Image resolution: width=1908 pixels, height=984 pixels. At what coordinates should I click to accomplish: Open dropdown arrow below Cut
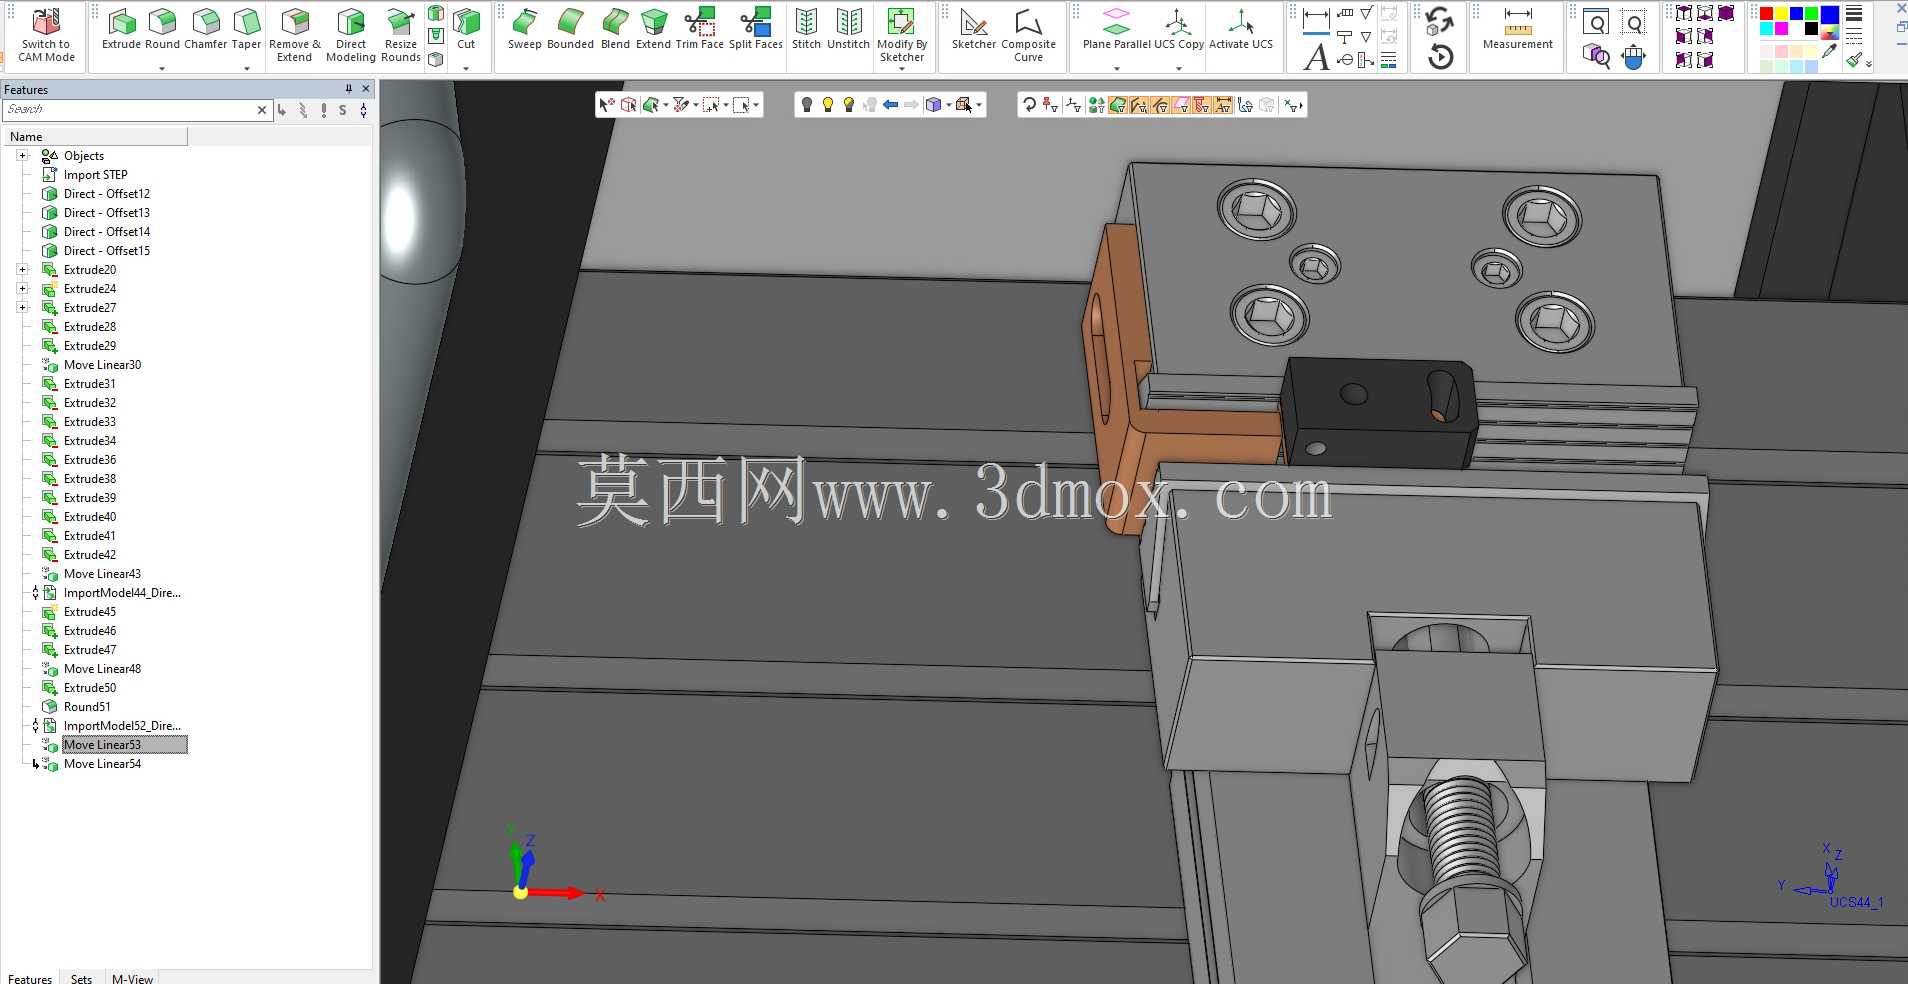(466, 68)
